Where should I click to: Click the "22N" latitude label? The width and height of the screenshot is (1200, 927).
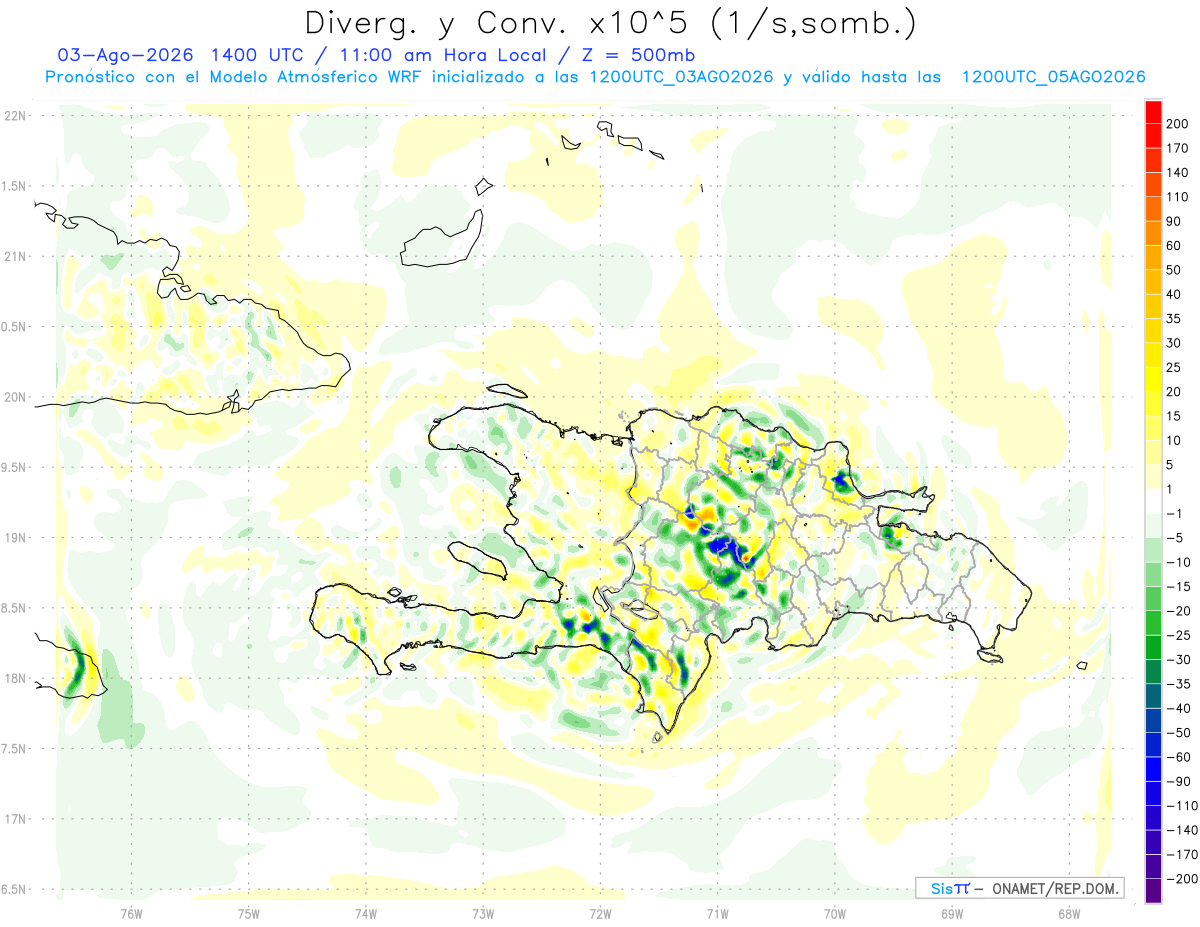15,115
